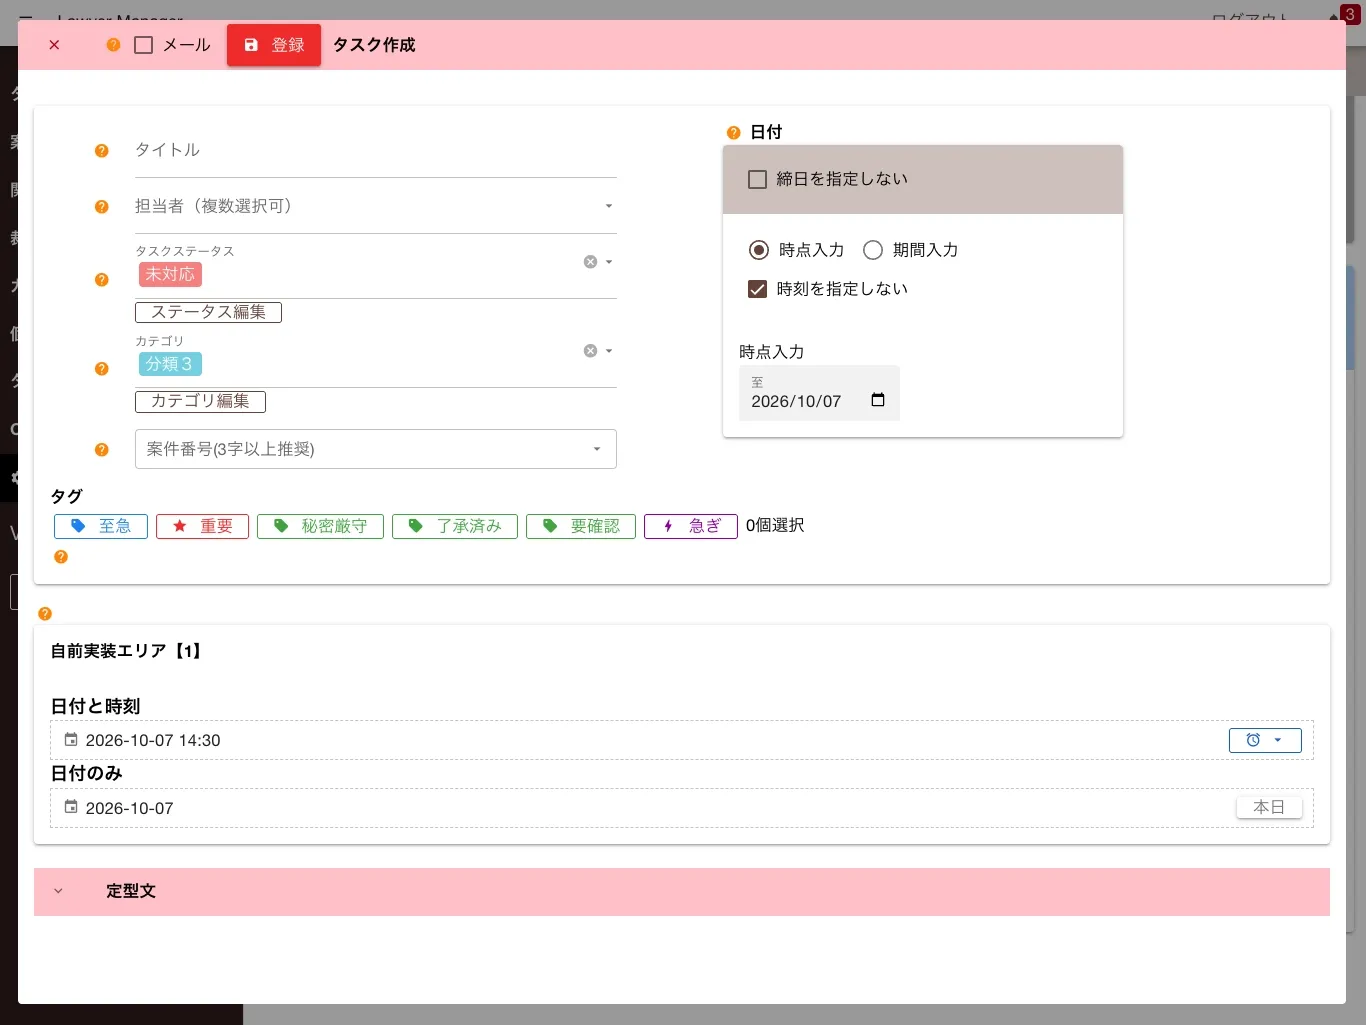Click the help icon beside the メール checkbox
This screenshot has width=1366, height=1025.
coord(113,45)
